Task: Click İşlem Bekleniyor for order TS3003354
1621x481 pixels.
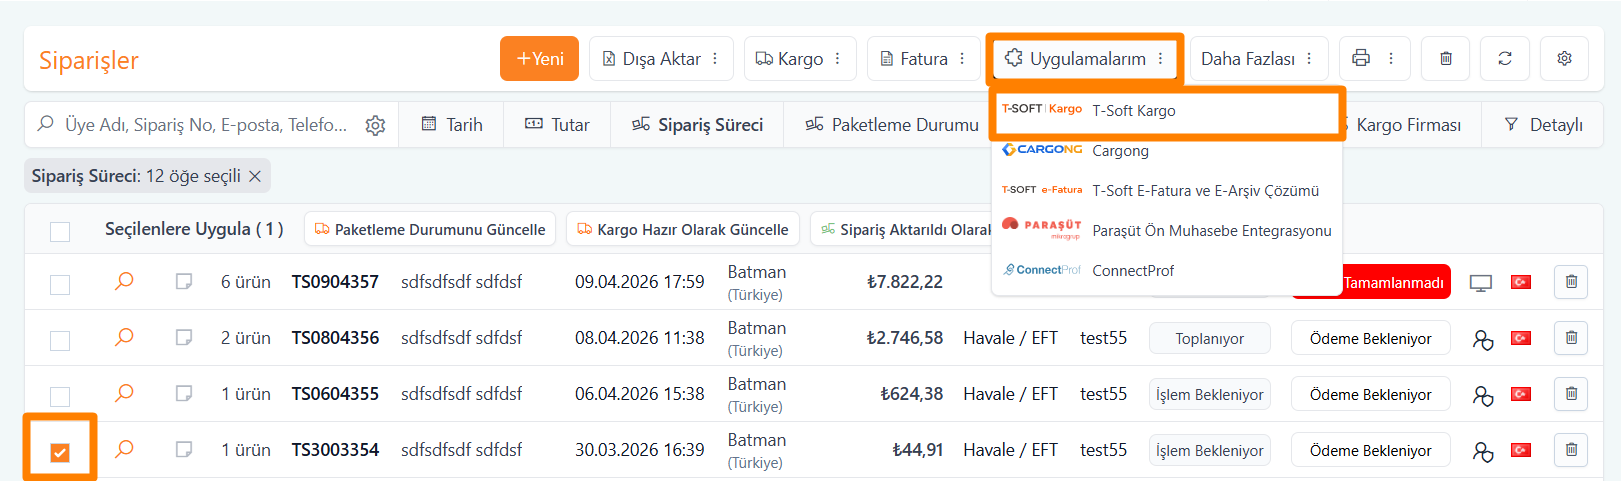Action: click(1210, 451)
